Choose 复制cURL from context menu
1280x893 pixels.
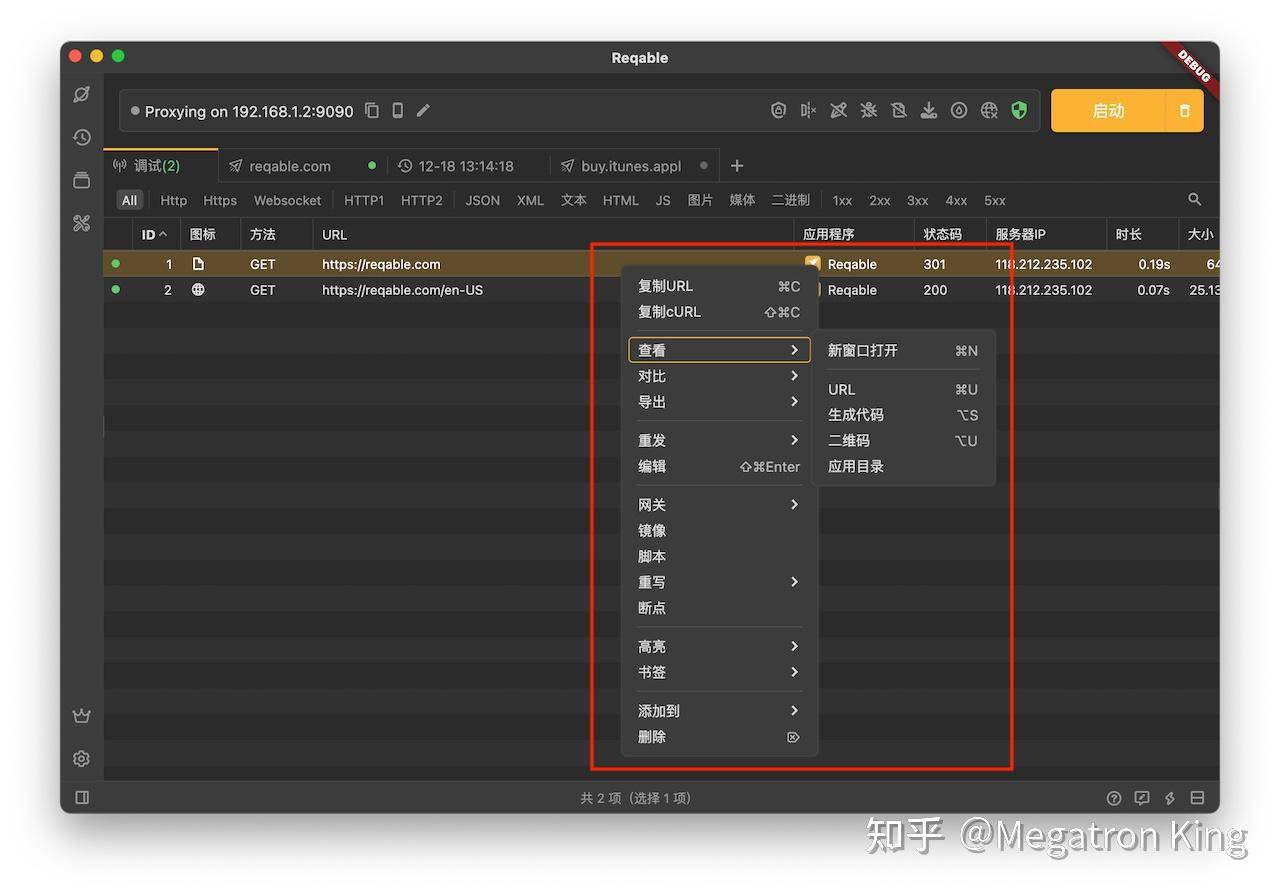(719, 312)
